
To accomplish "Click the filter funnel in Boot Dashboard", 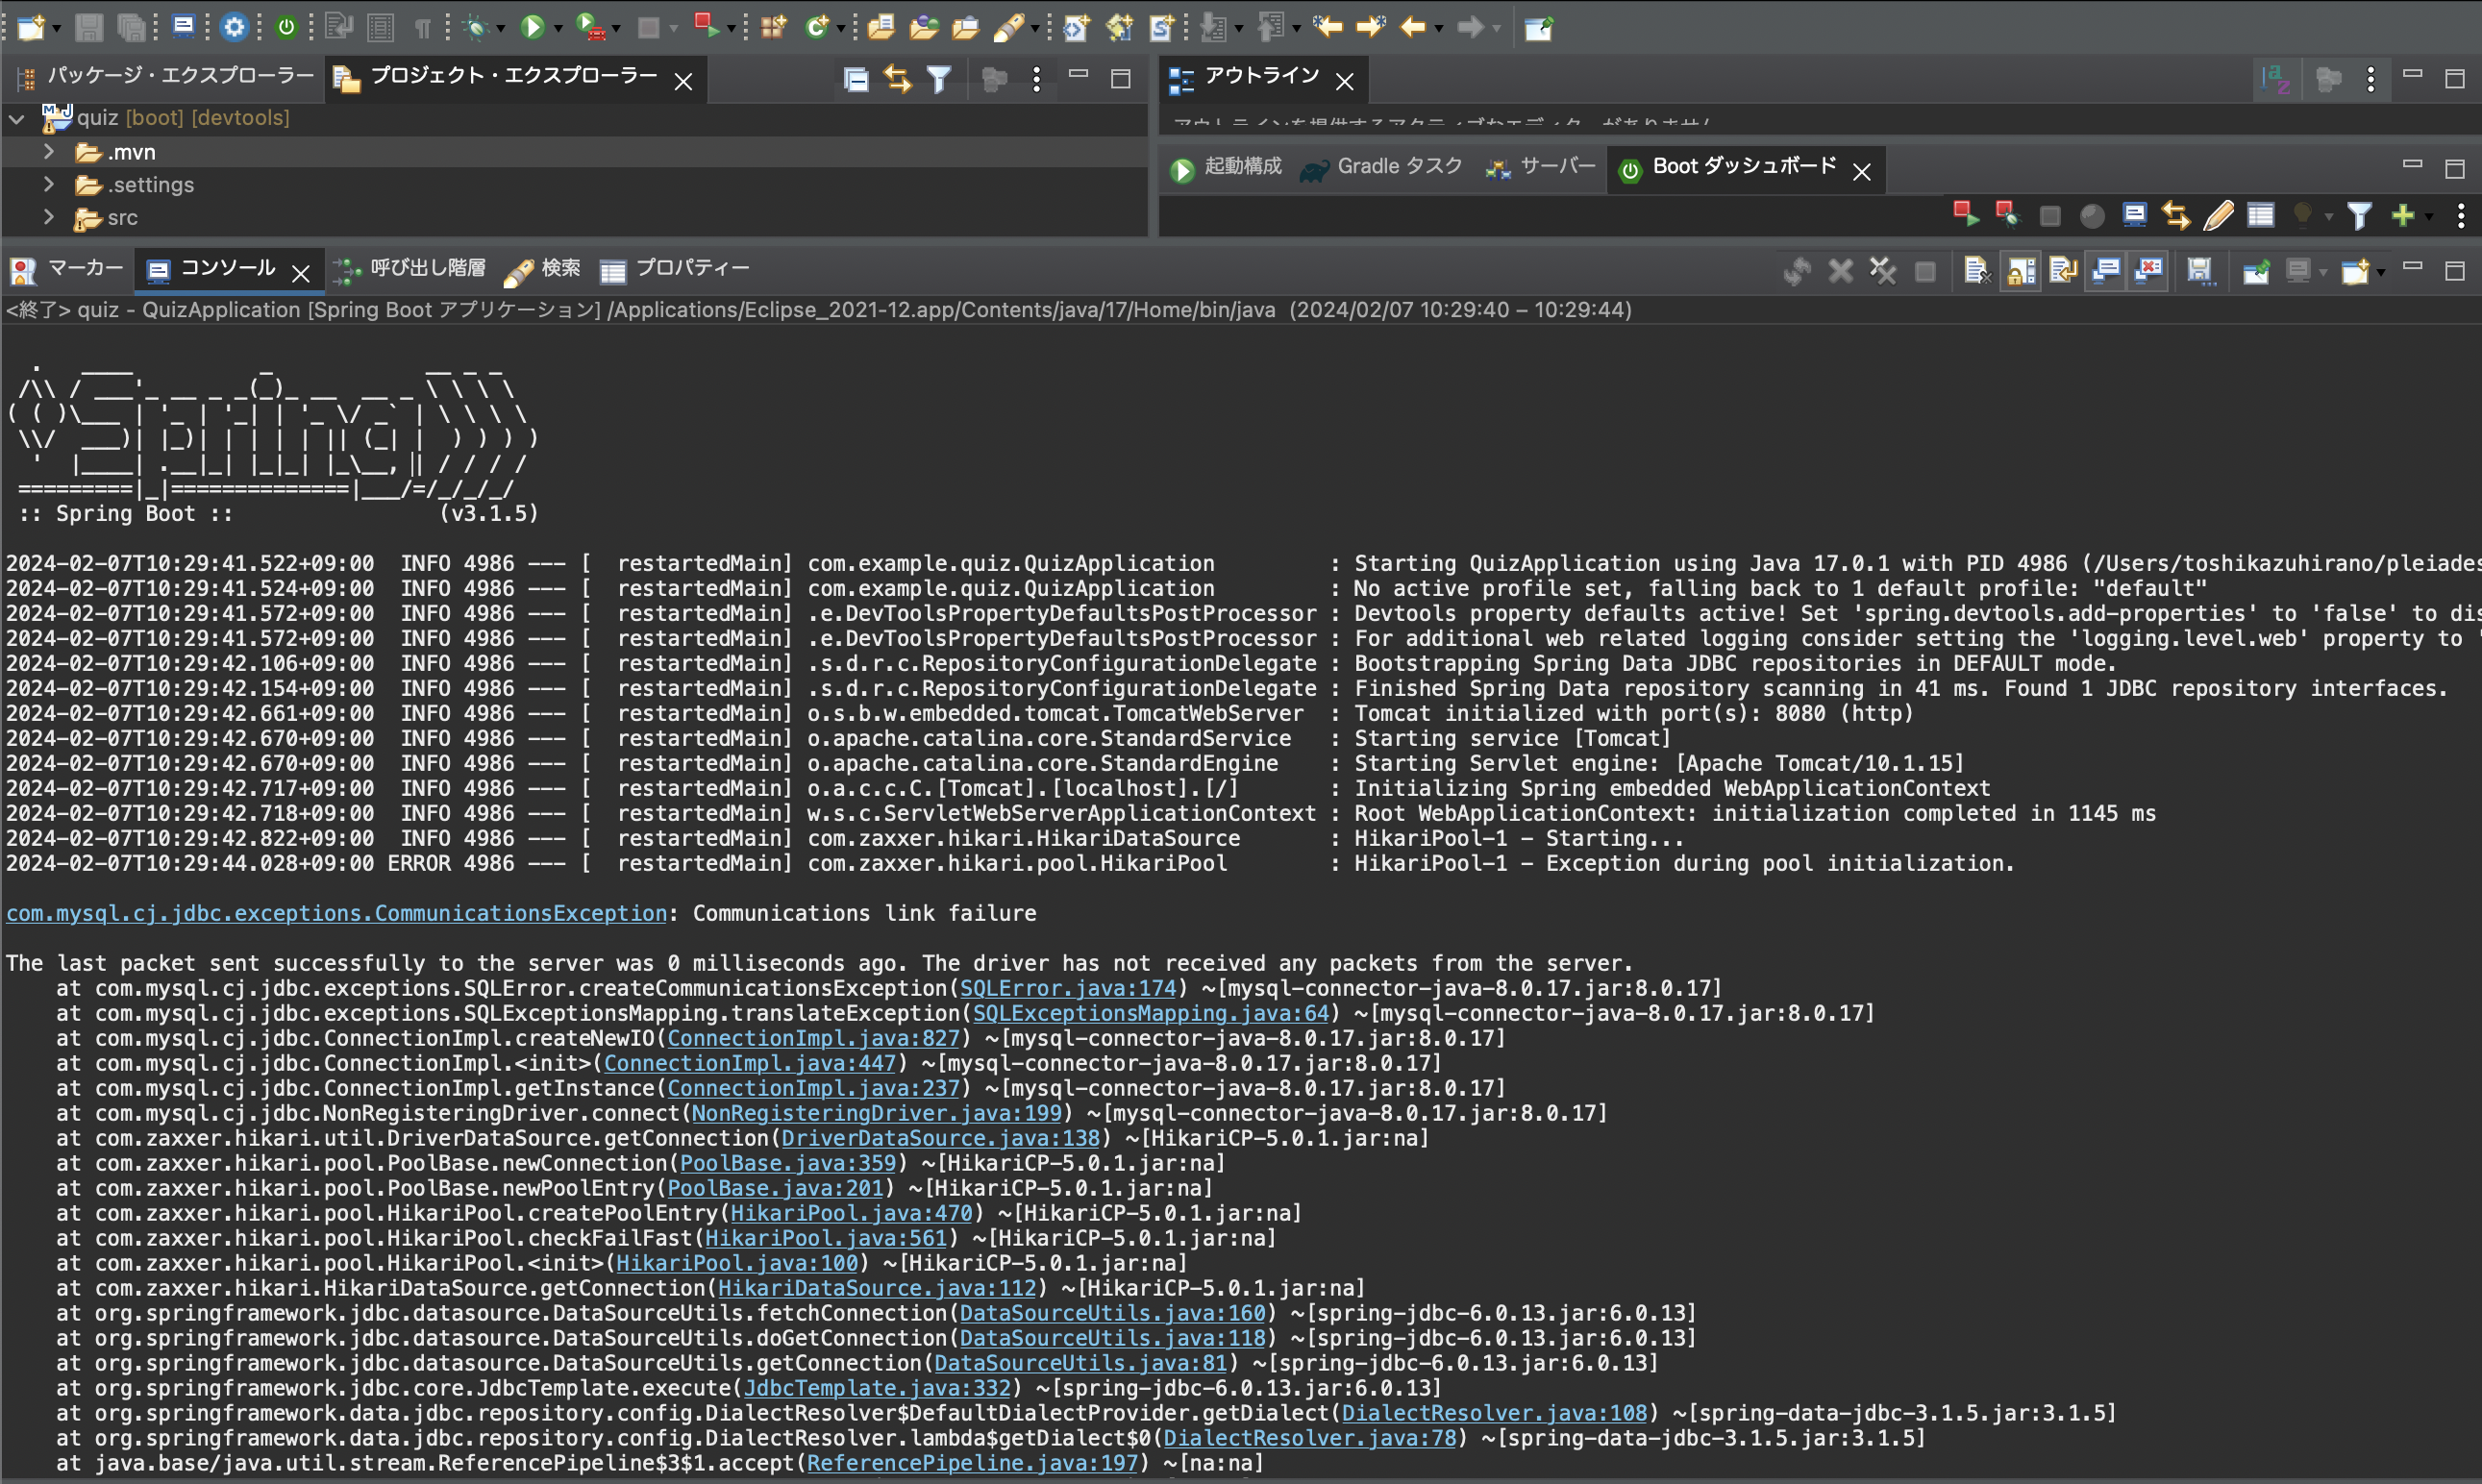I will point(2359,215).
